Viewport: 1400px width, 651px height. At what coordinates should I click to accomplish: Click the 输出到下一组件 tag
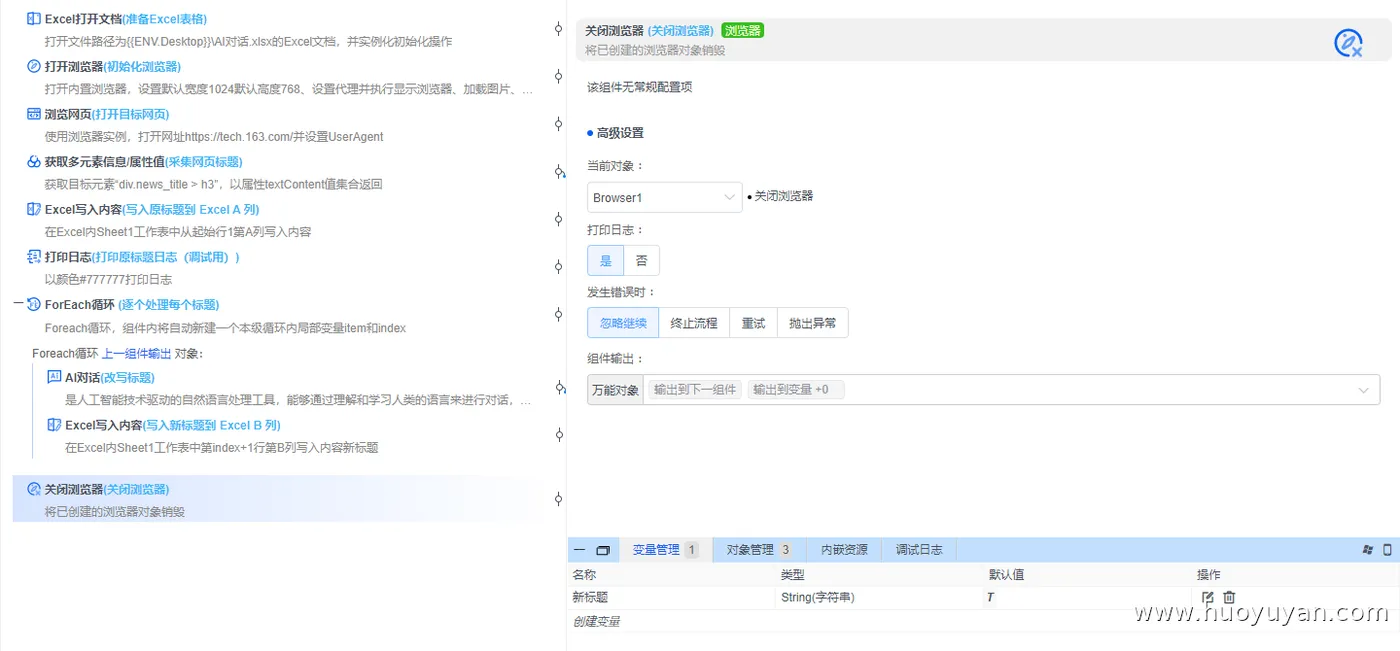coord(695,390)
